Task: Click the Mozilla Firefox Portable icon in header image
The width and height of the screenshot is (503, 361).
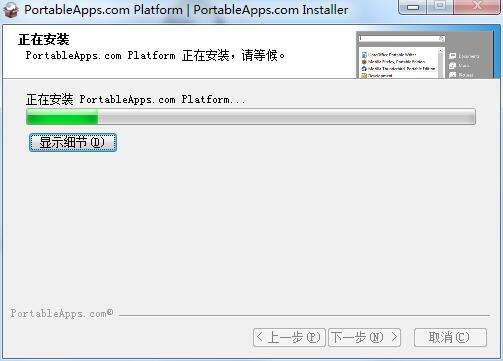Action: click(364, 62)
